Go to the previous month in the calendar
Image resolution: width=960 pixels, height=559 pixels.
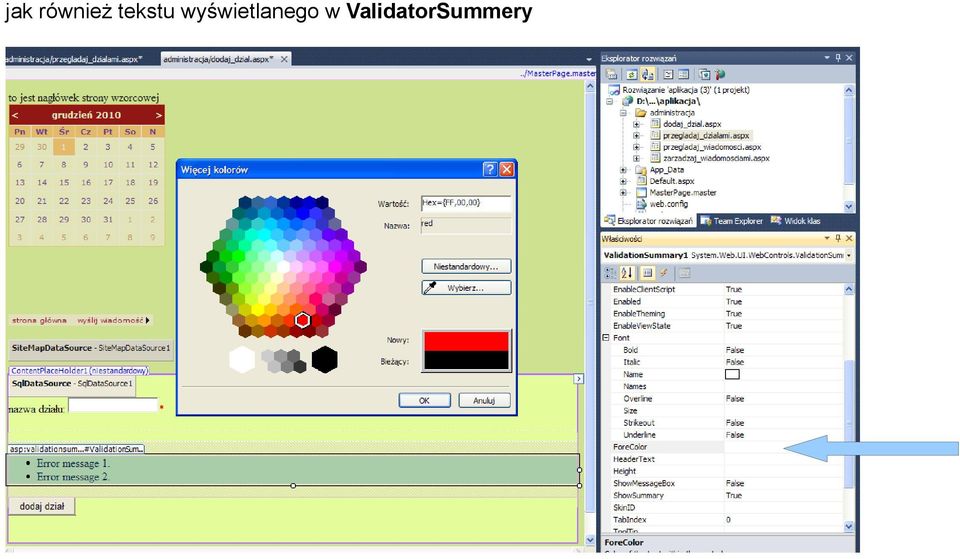click(15, 115)
